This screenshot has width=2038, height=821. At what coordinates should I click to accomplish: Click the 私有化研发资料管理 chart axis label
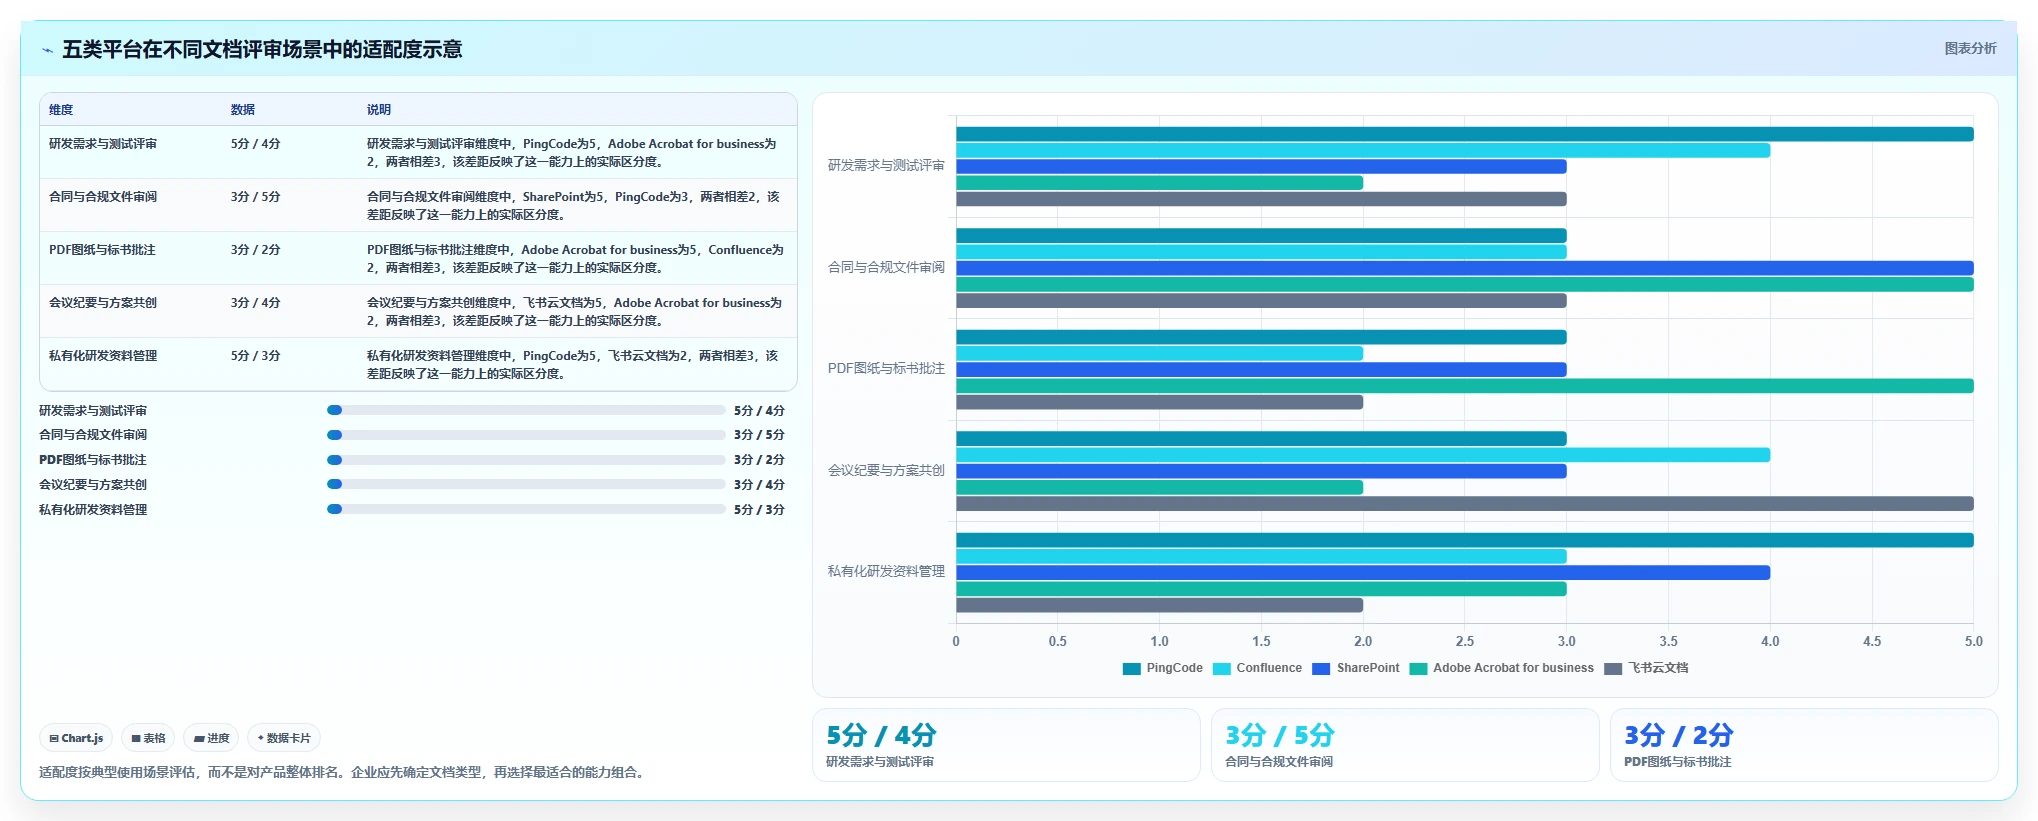(886, 572)
